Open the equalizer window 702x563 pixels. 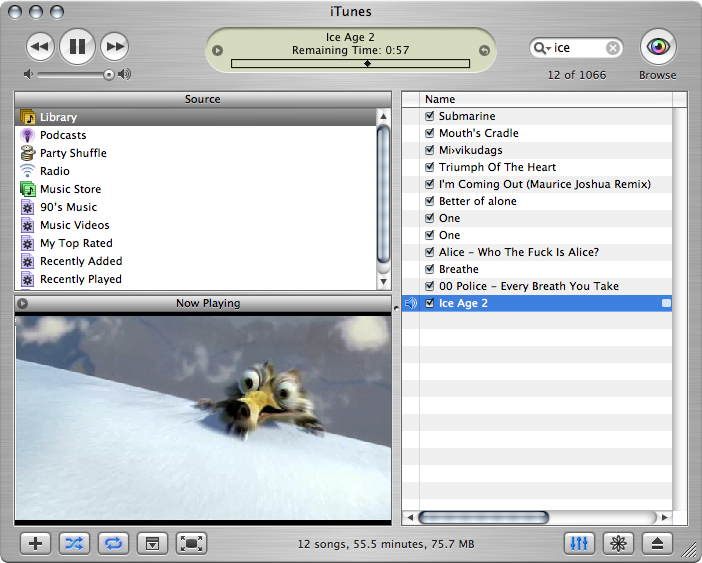pos(579,543)
